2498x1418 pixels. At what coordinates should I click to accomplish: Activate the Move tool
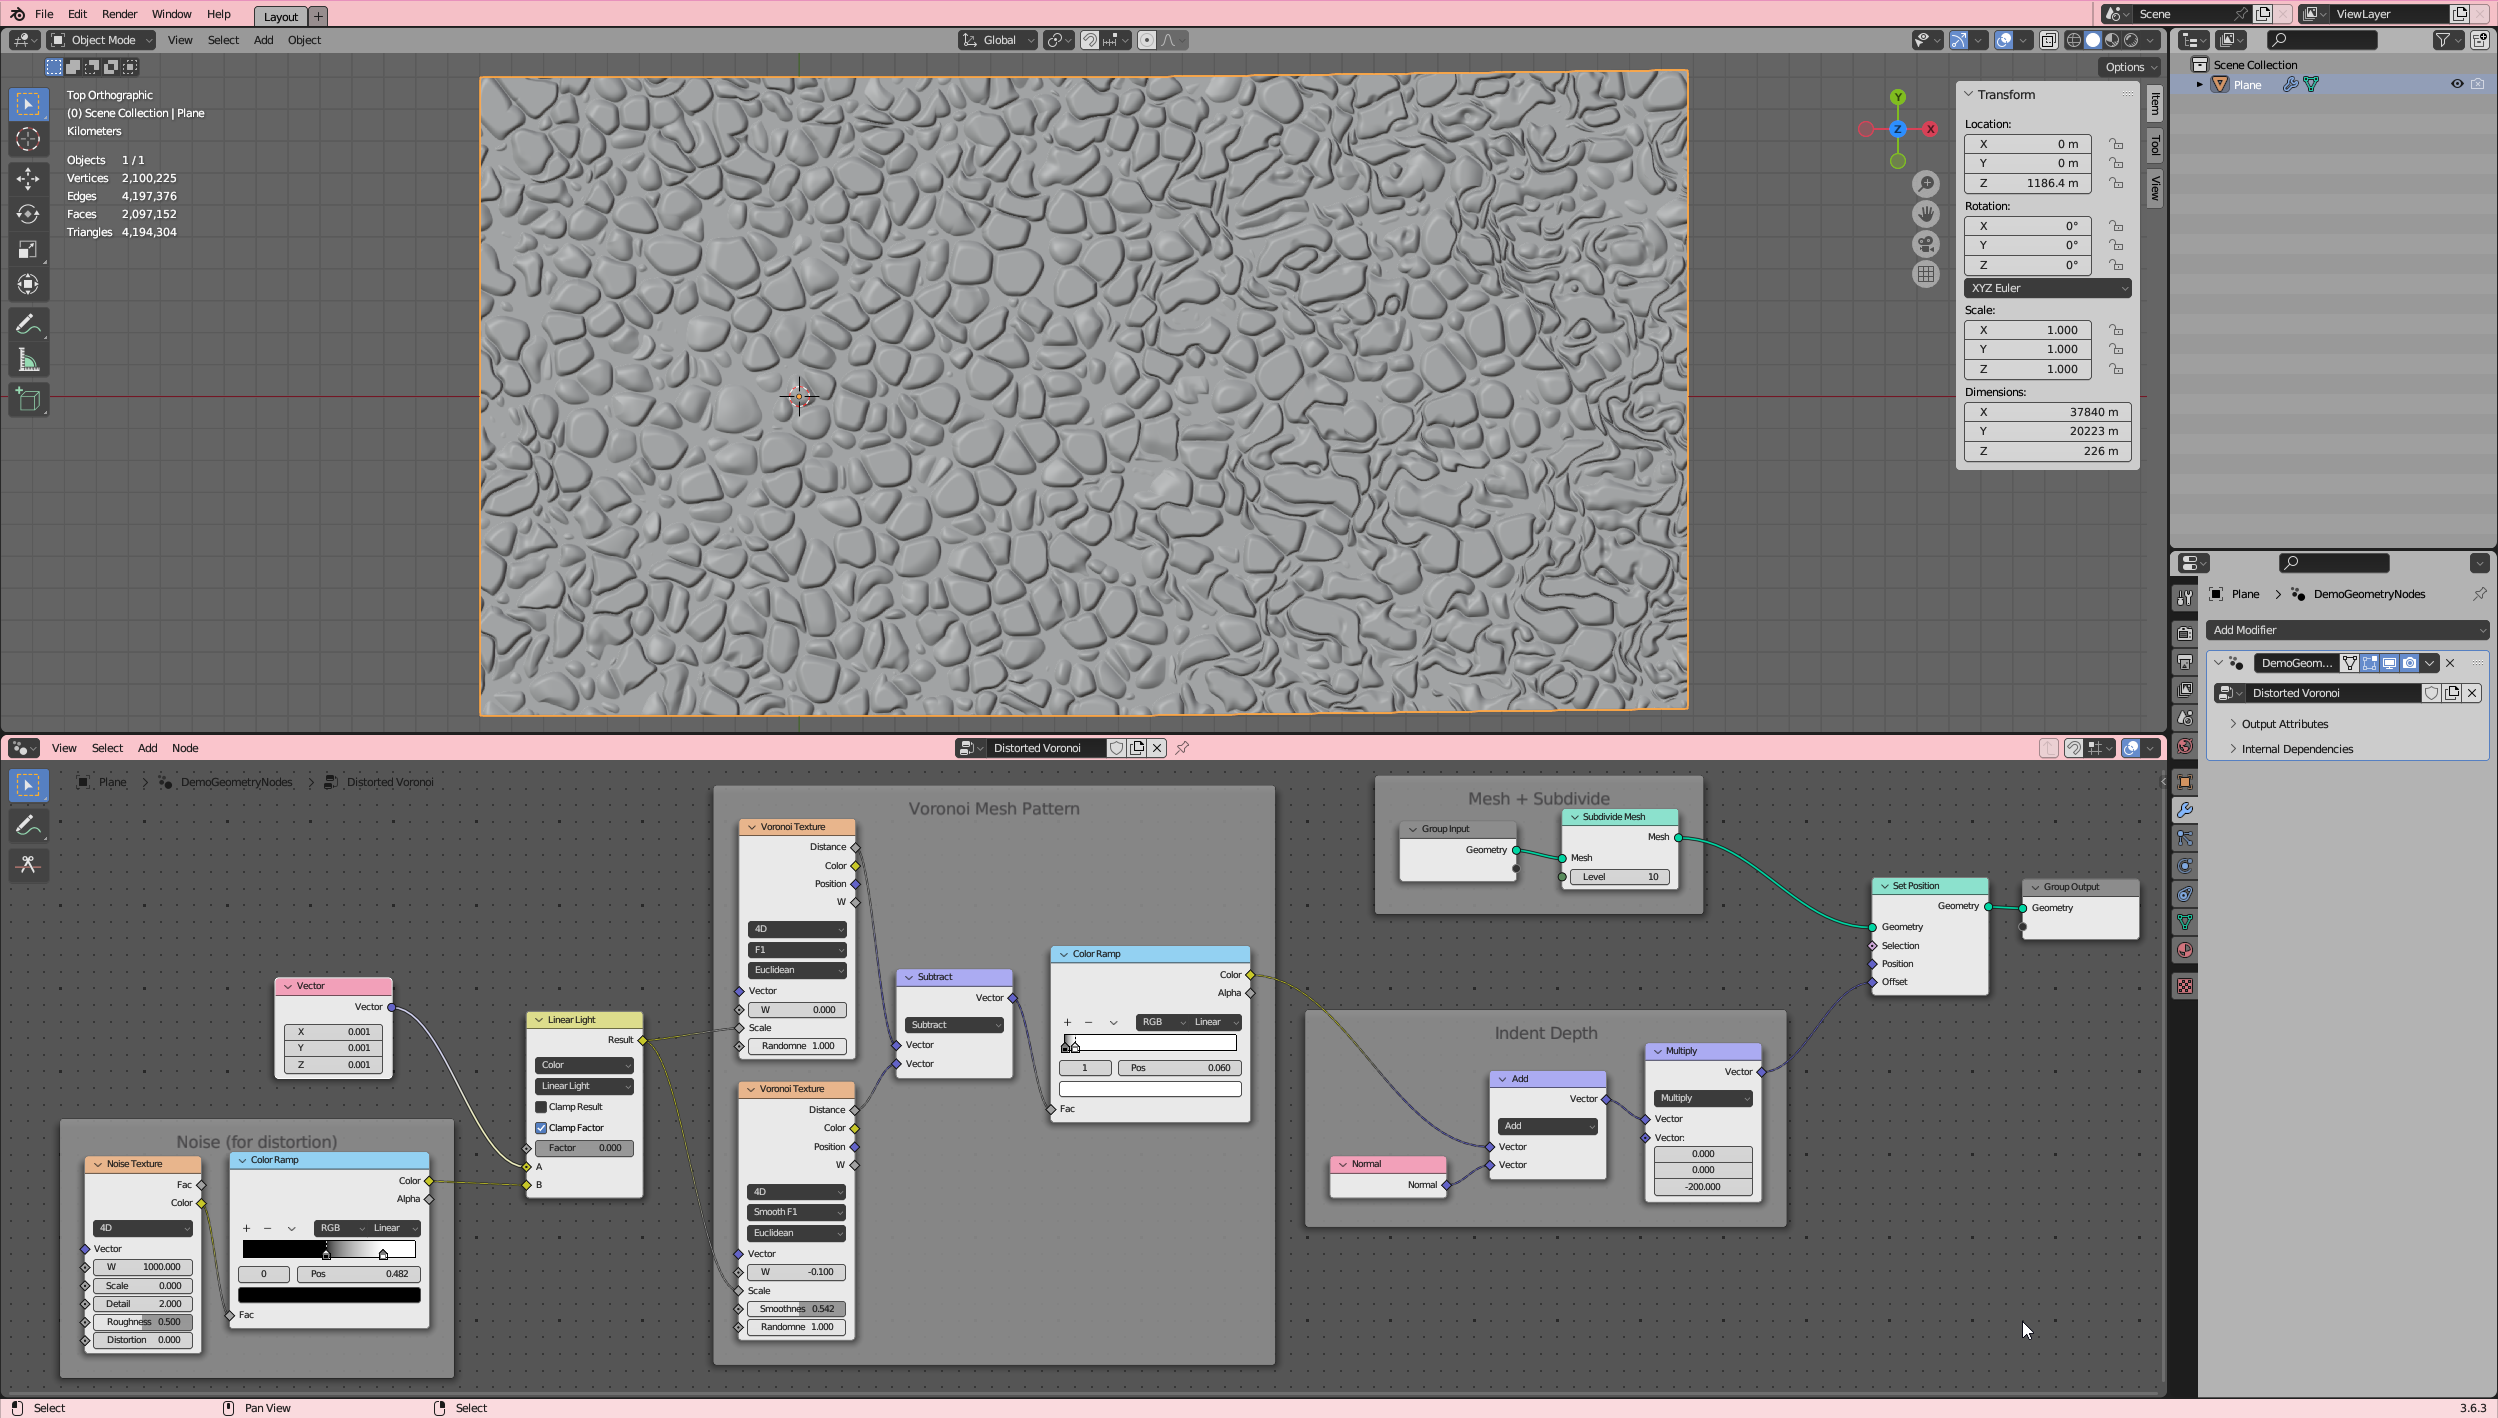click(28, 179)
